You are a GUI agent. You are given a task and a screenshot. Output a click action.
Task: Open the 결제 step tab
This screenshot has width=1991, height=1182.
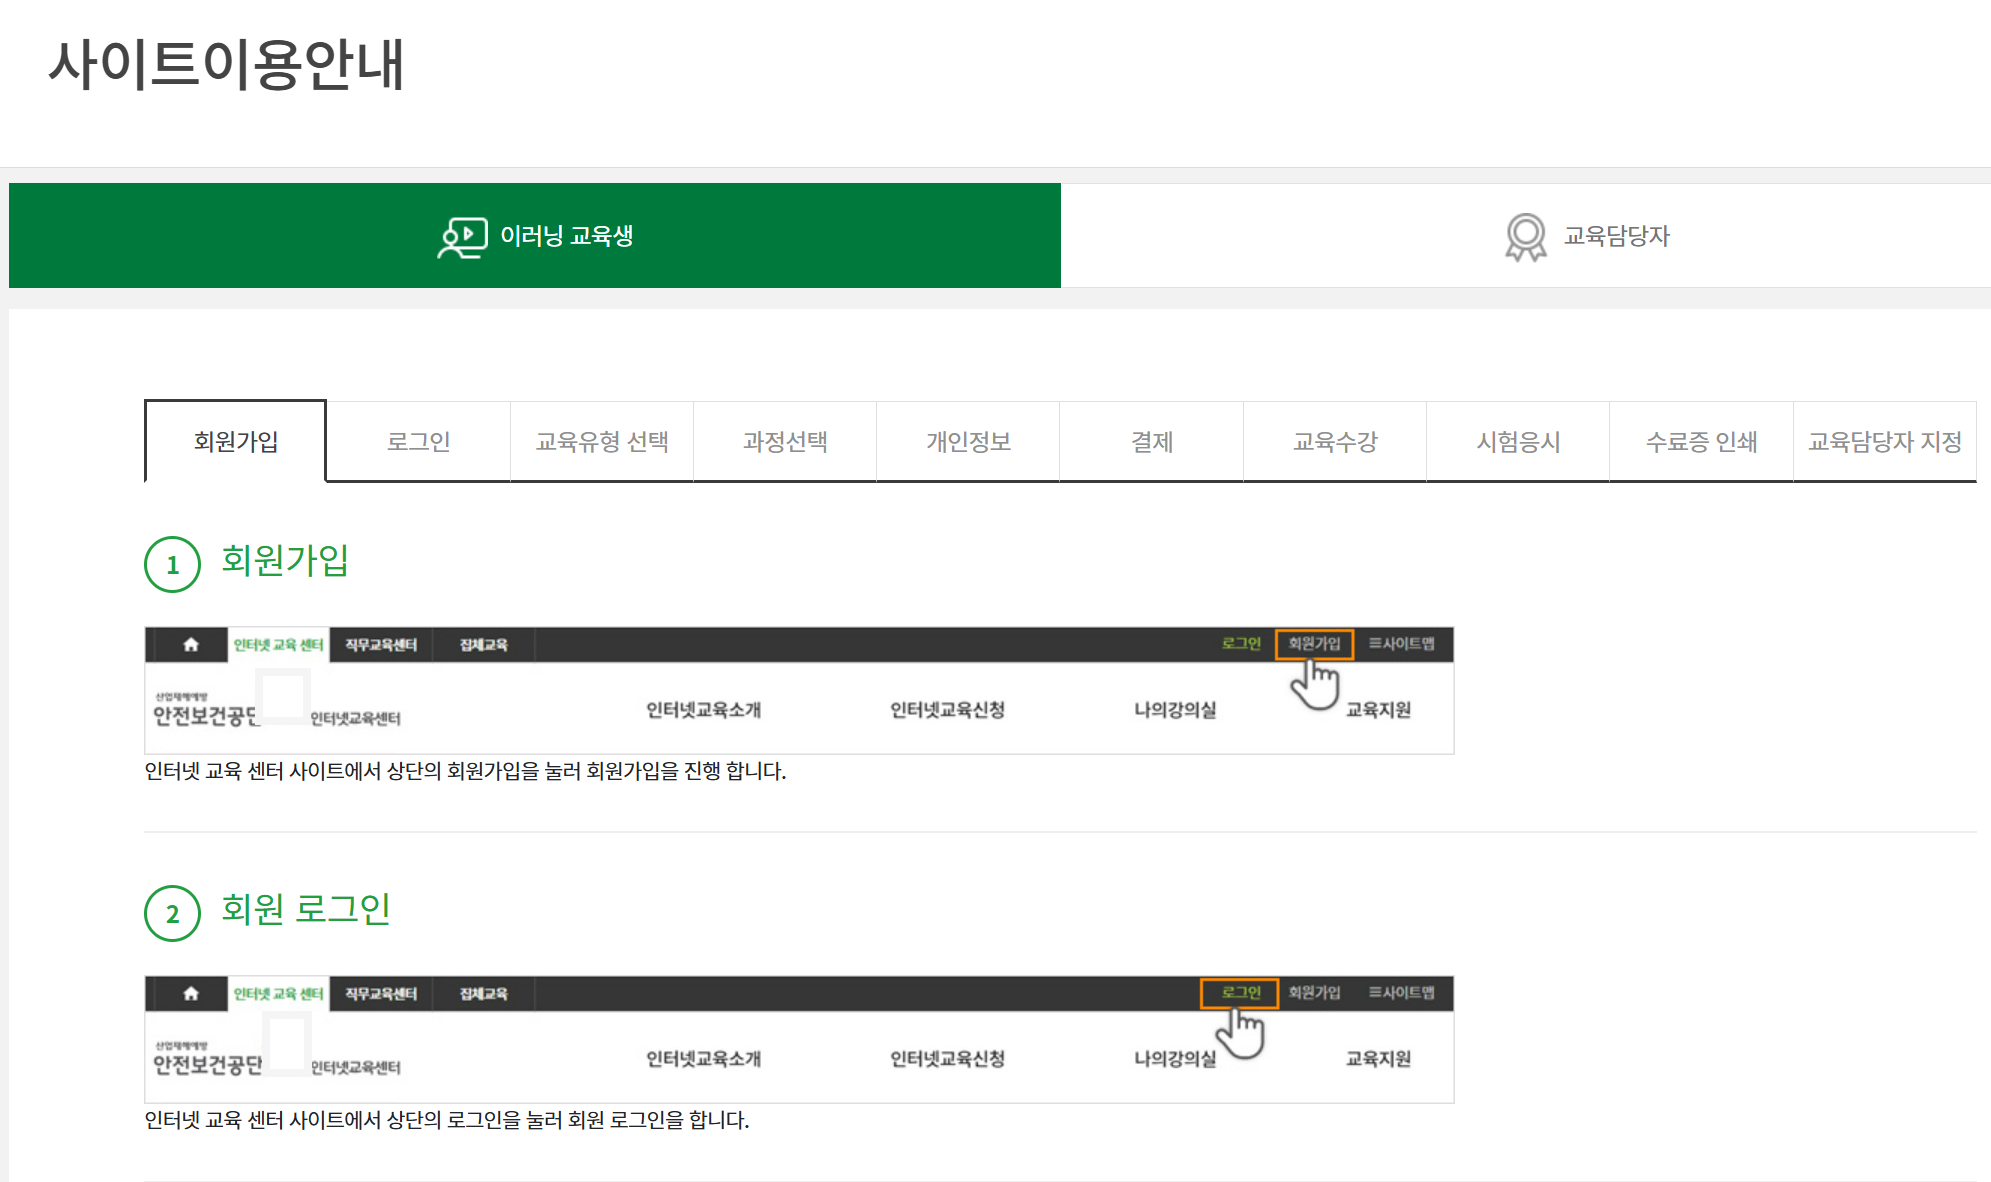point(1151,442)
